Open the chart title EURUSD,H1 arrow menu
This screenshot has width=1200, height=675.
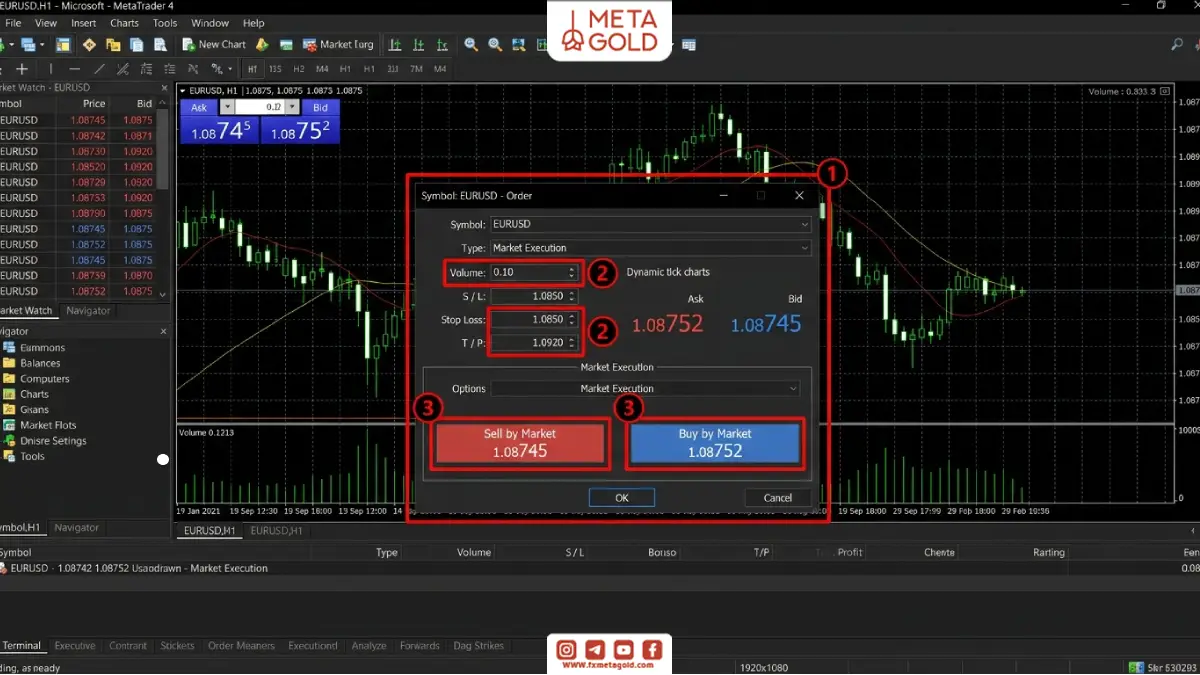[182, 91]
